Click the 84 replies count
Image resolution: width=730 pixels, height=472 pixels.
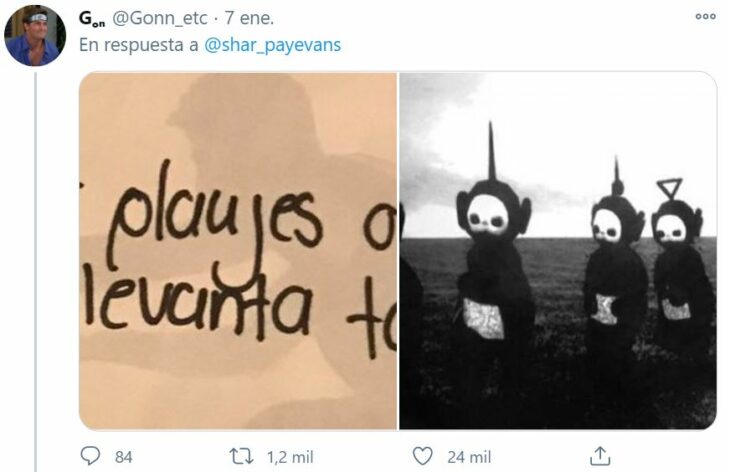point(124,457)
